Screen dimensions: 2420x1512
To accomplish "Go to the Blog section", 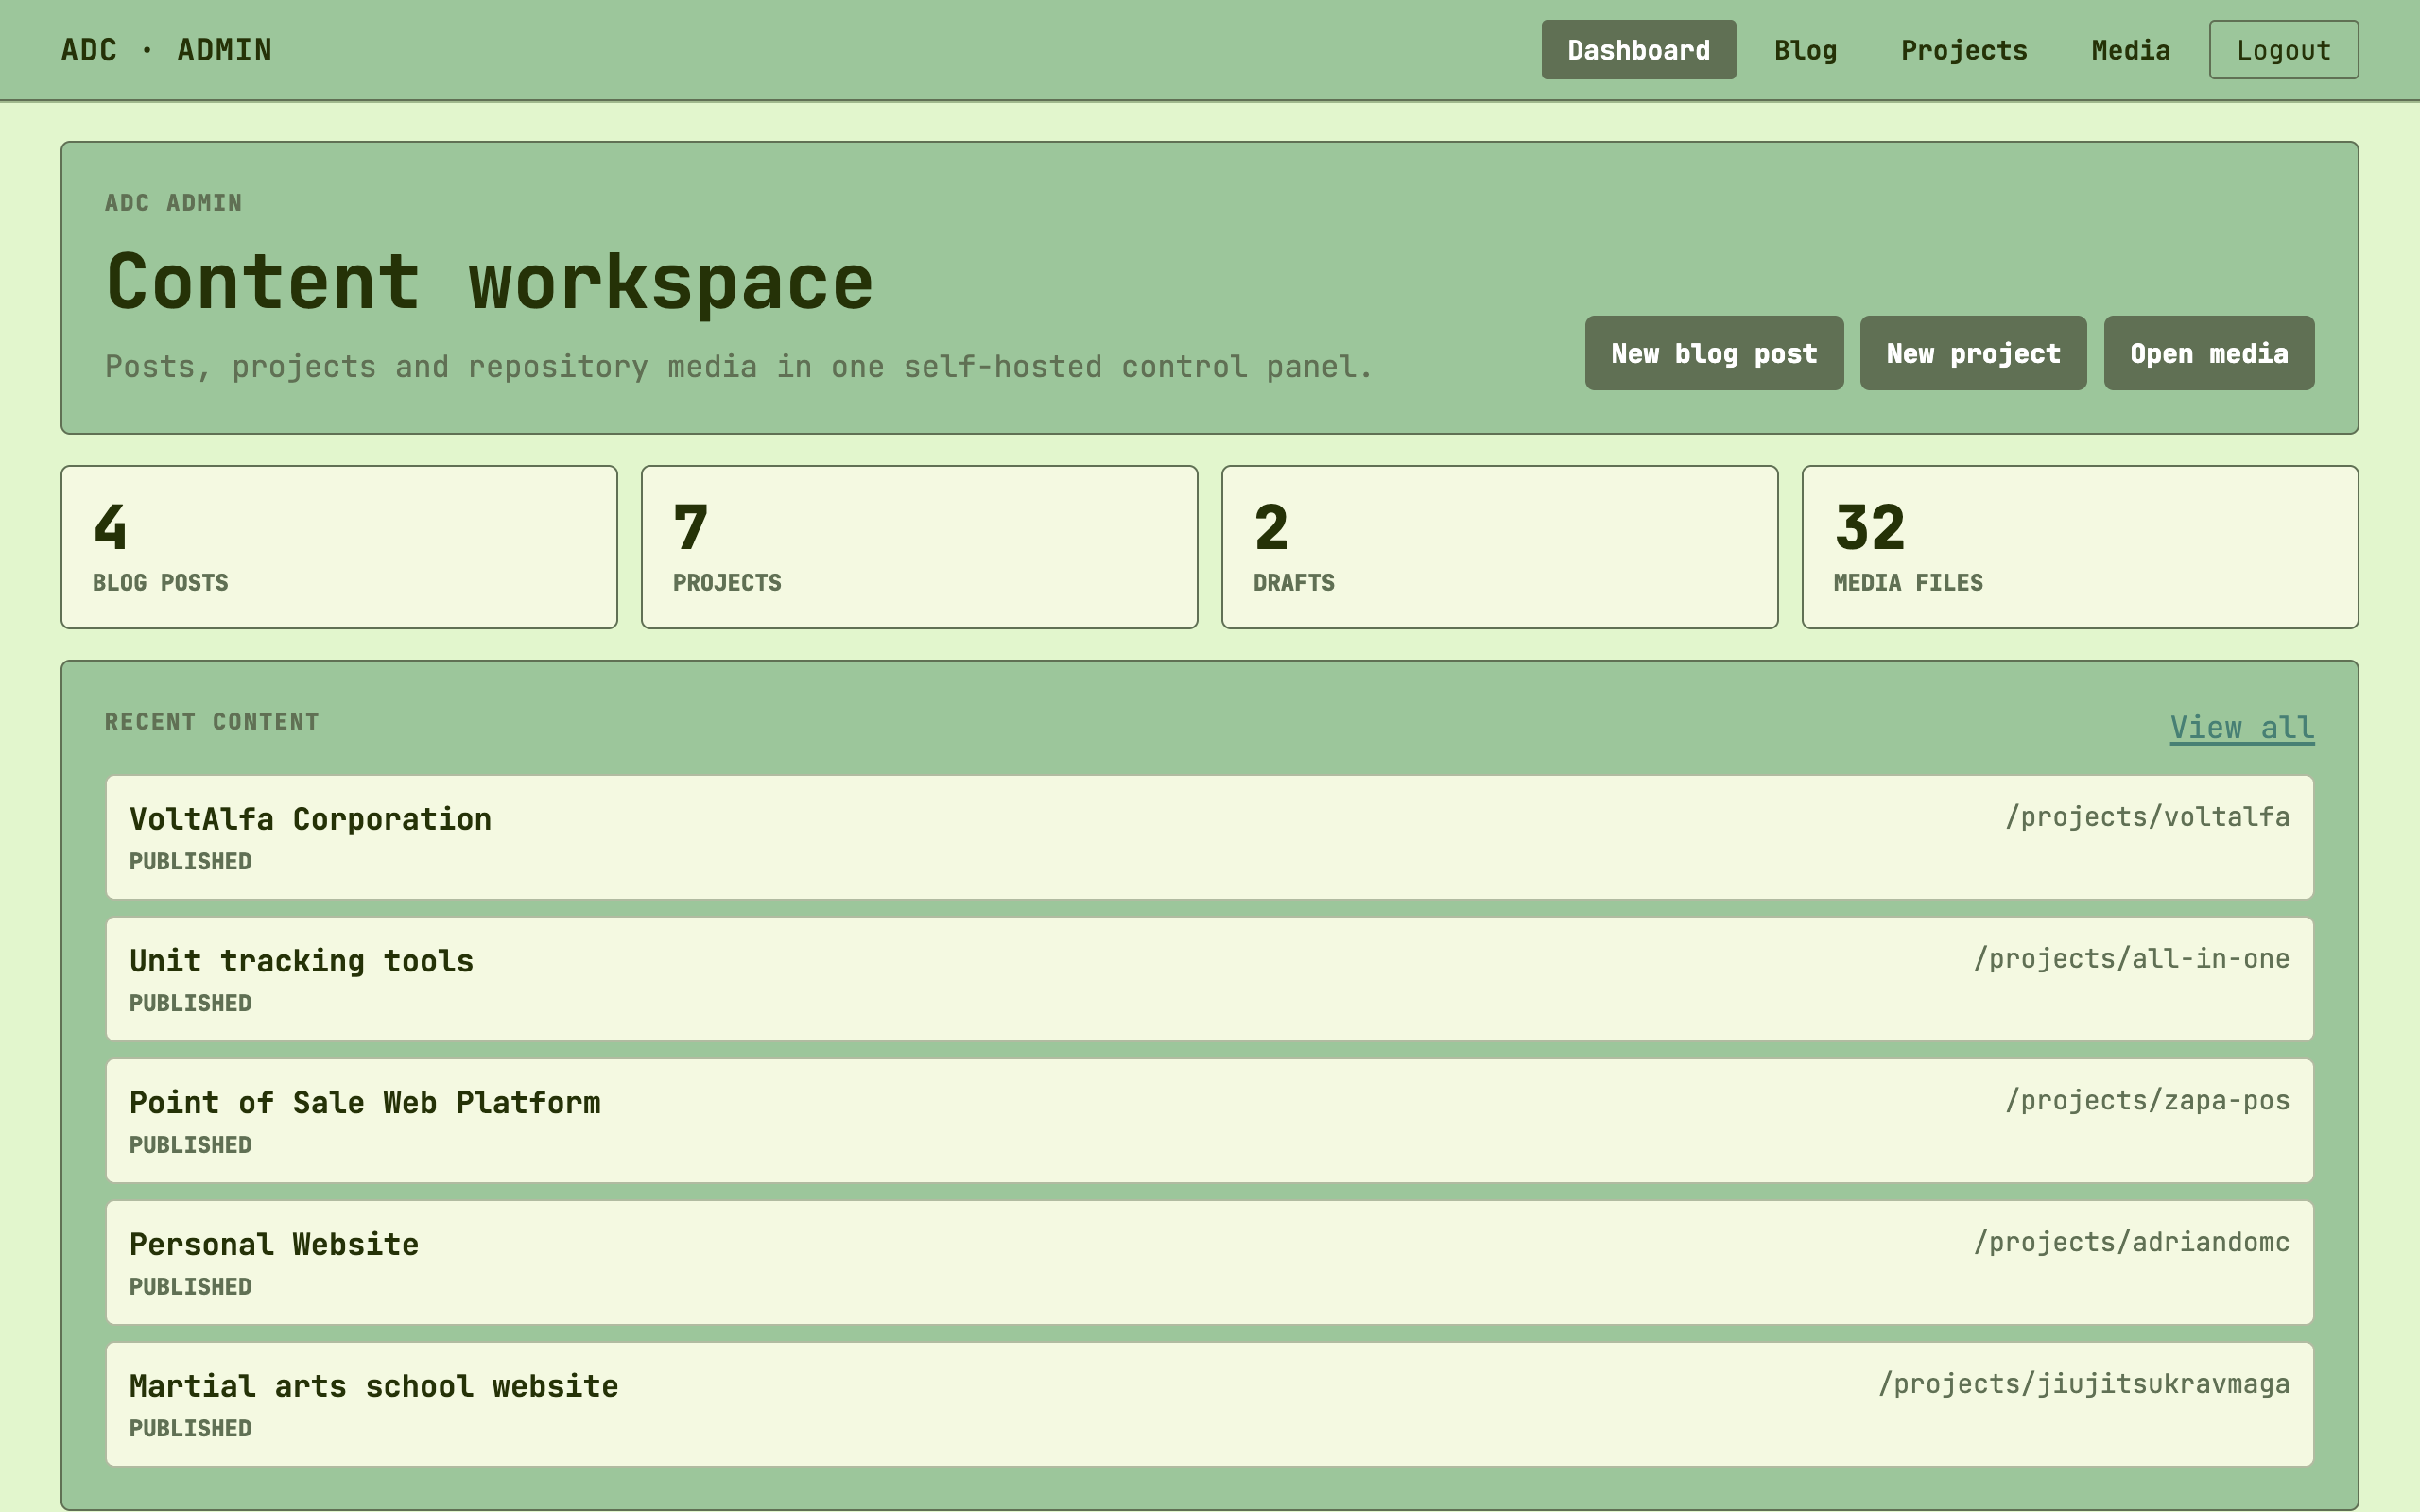I will [x=1805, y=50].
